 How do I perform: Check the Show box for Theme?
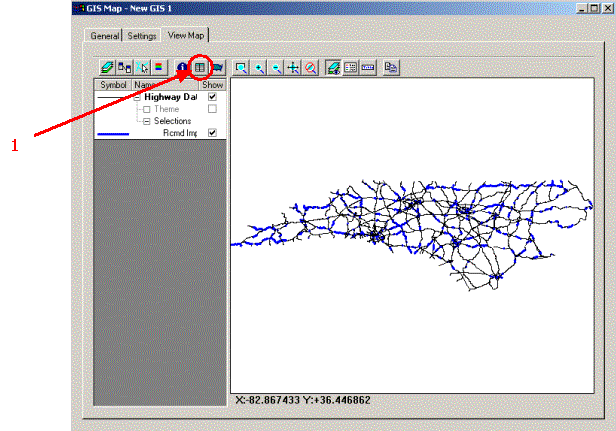pyautogui.click(x=212, y=109)
